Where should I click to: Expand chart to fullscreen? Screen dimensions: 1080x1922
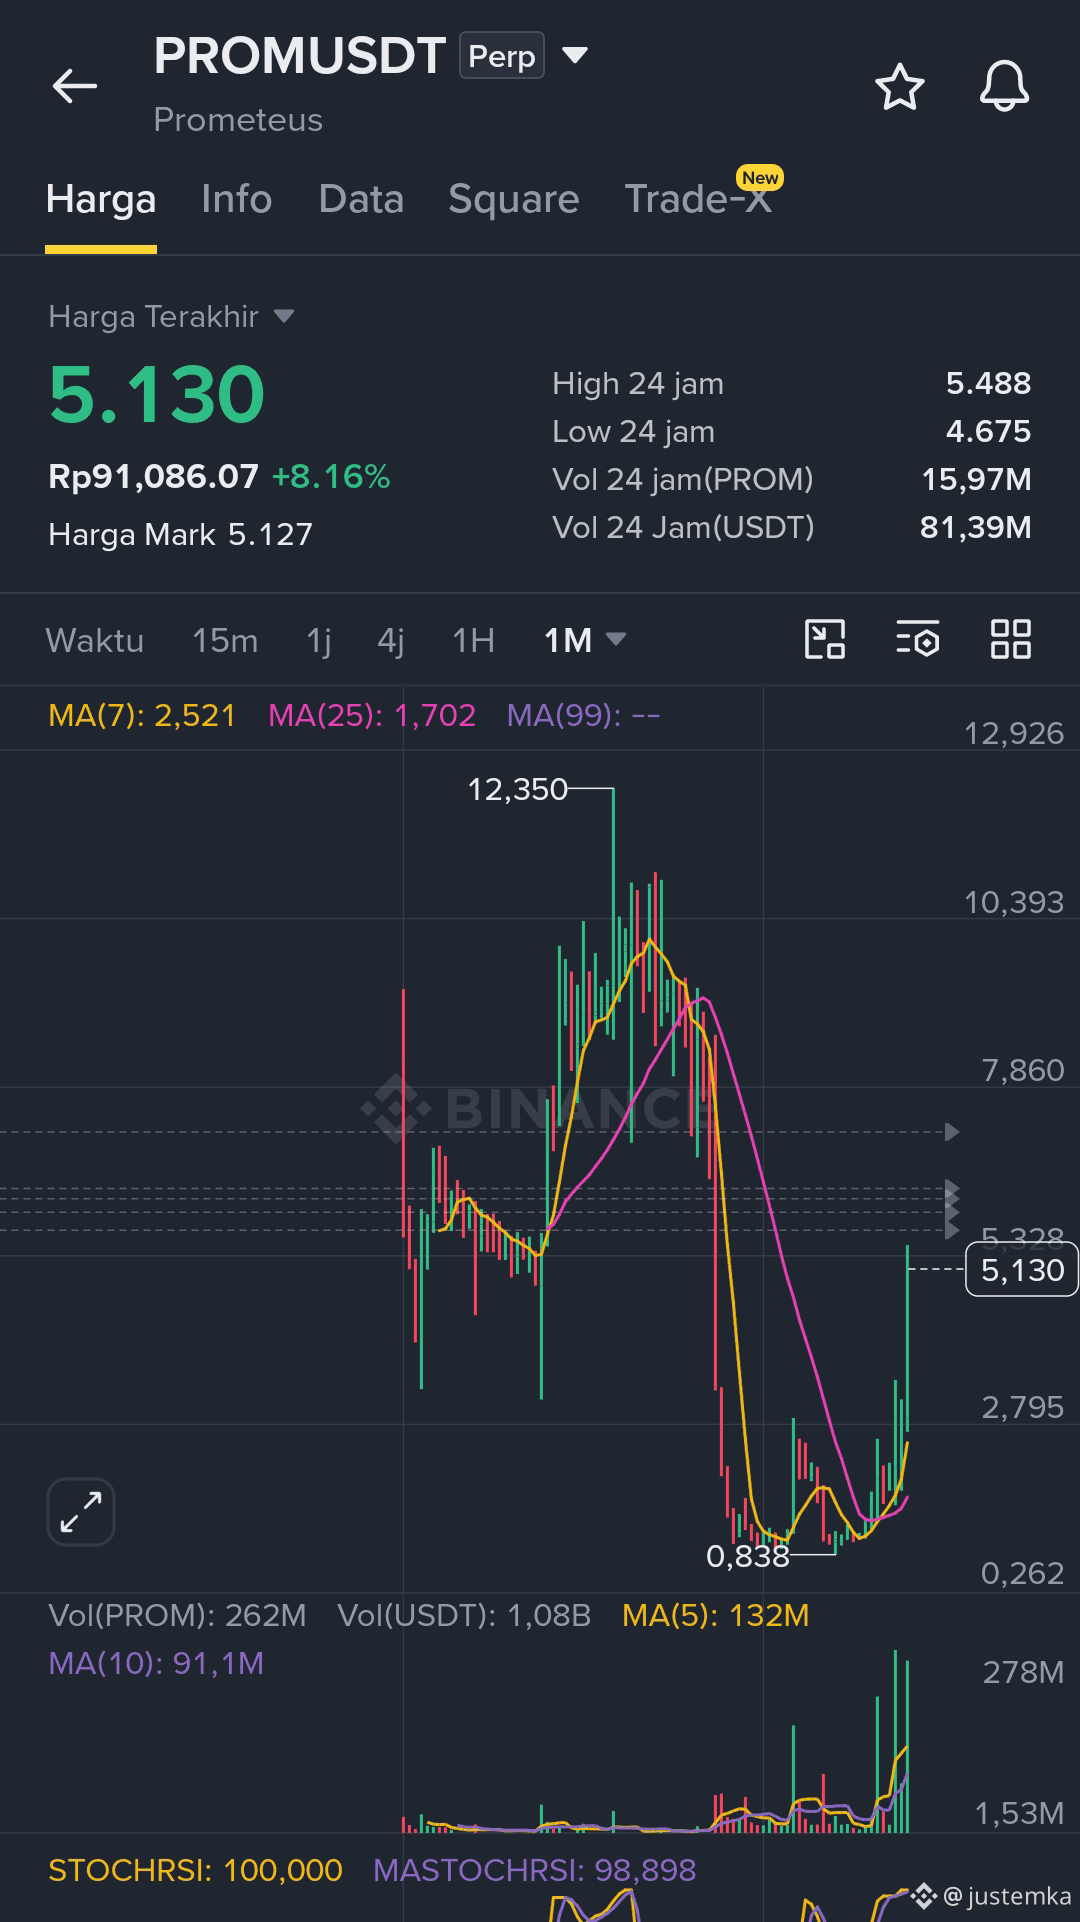pos(81,1511)
